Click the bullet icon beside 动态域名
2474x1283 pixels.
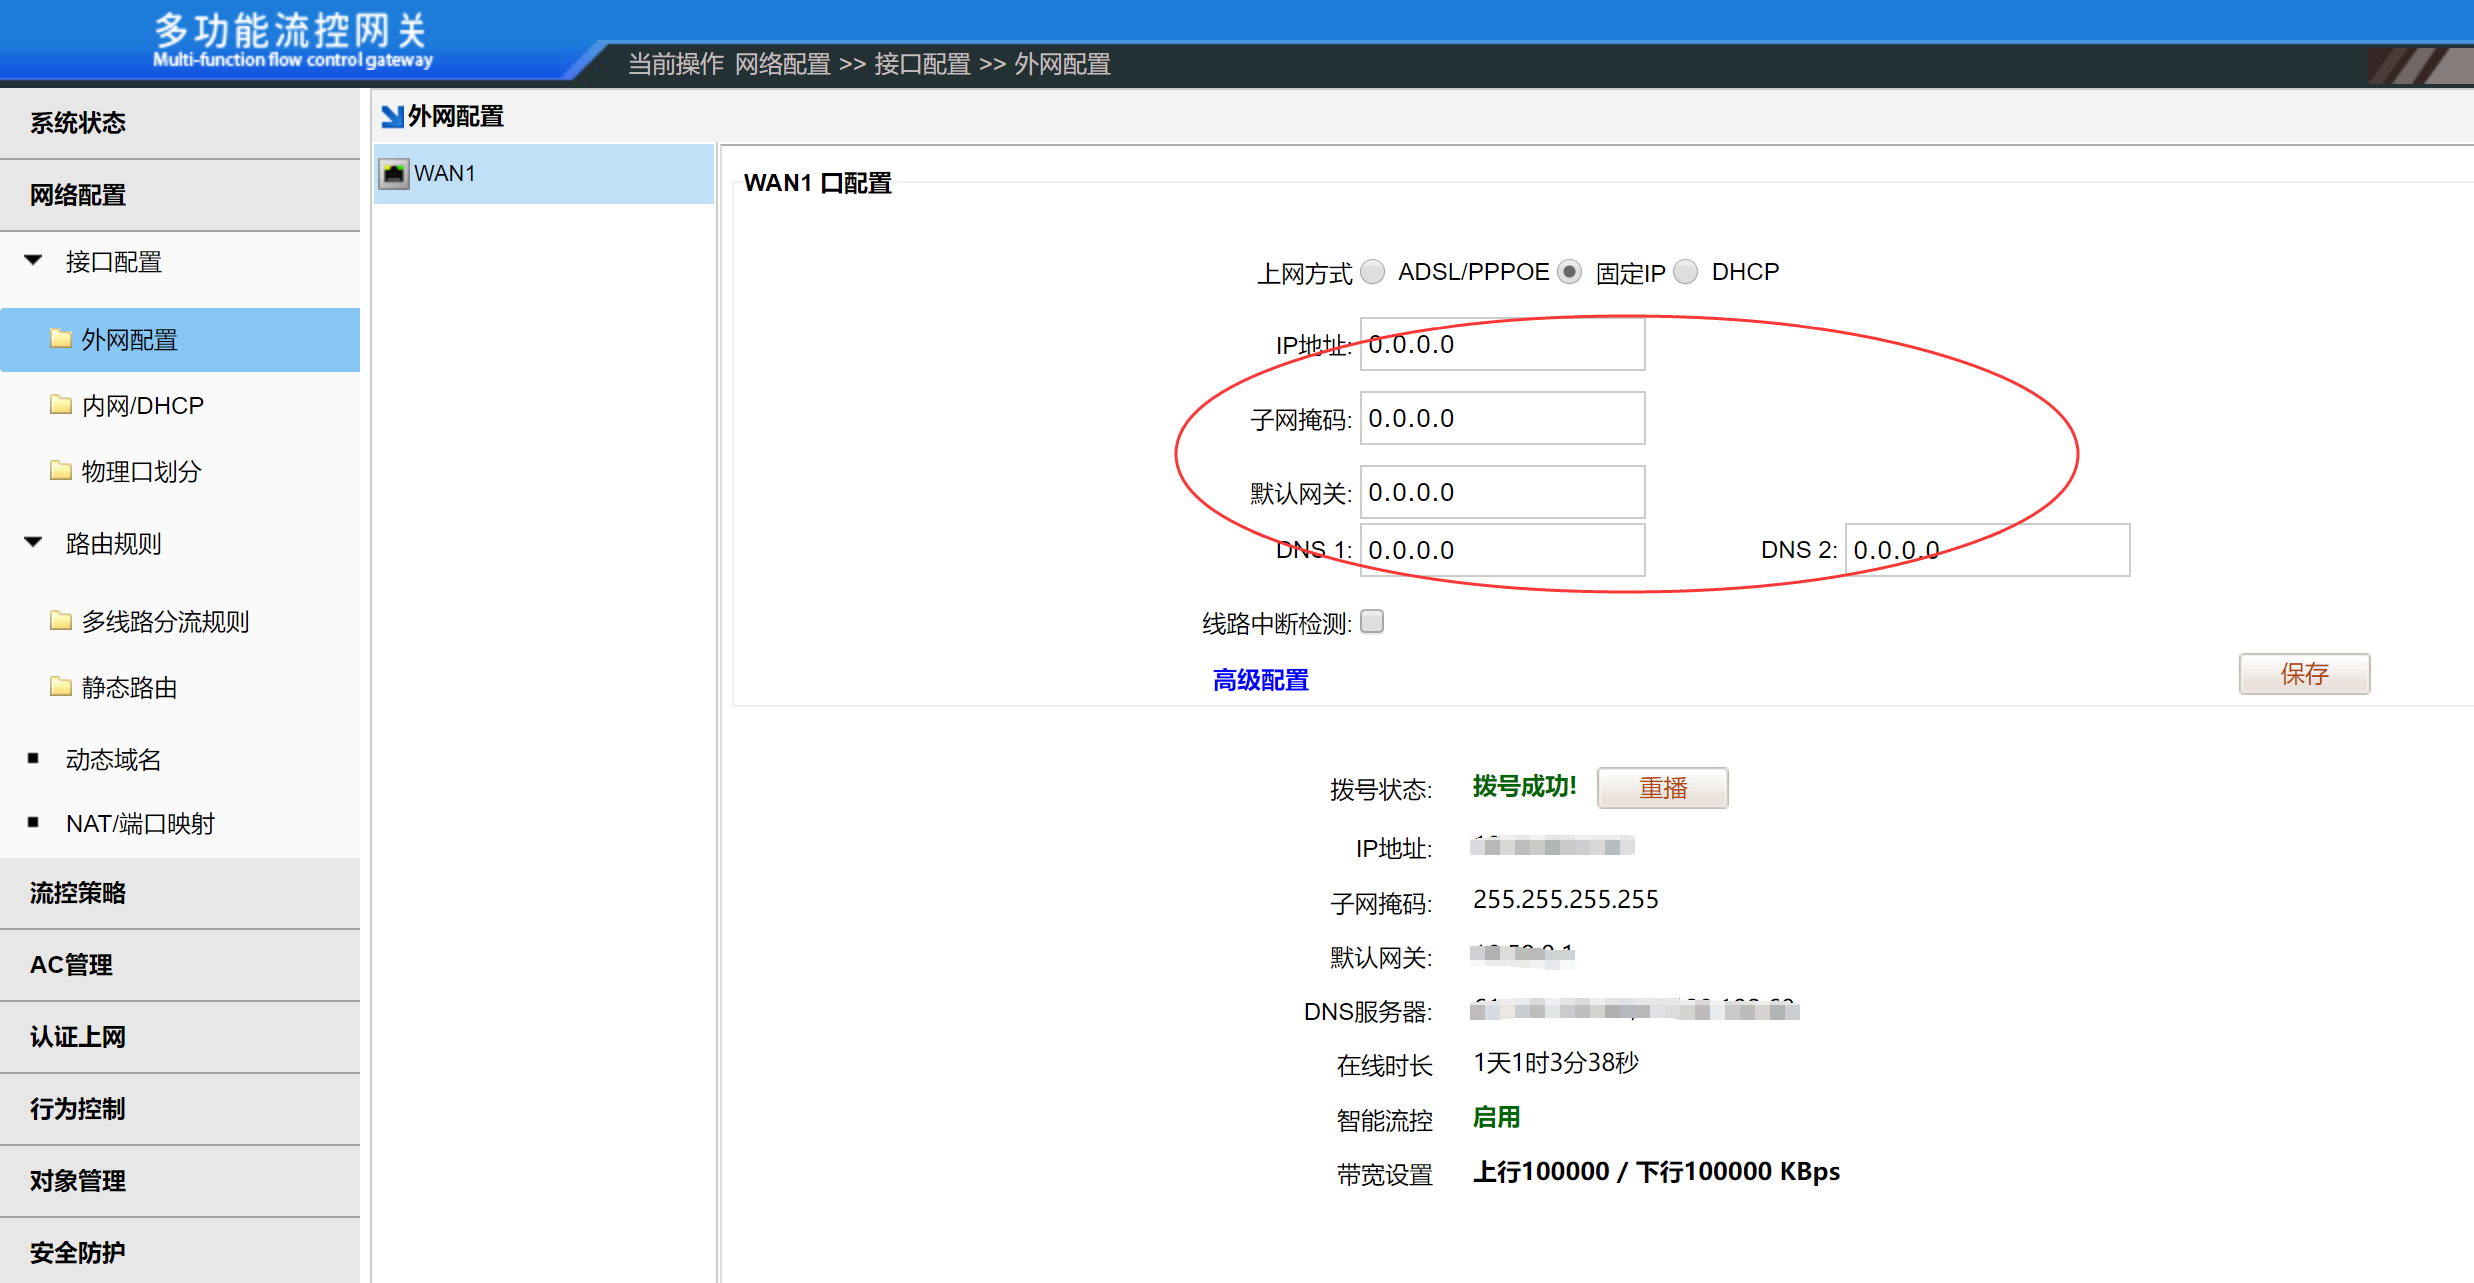[34, 759]
